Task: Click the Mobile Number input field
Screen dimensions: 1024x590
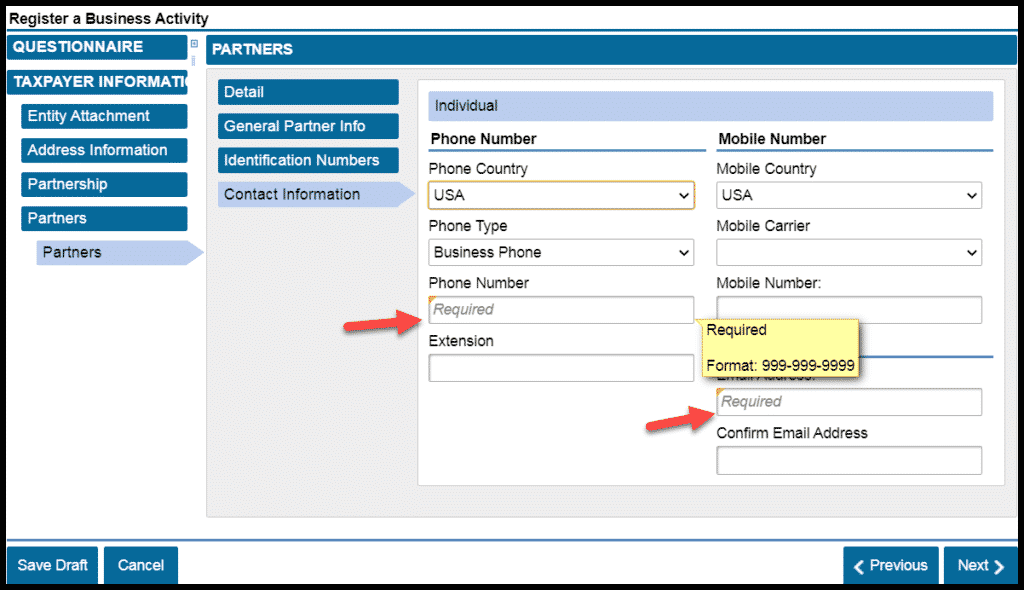Action: [849, 310]
